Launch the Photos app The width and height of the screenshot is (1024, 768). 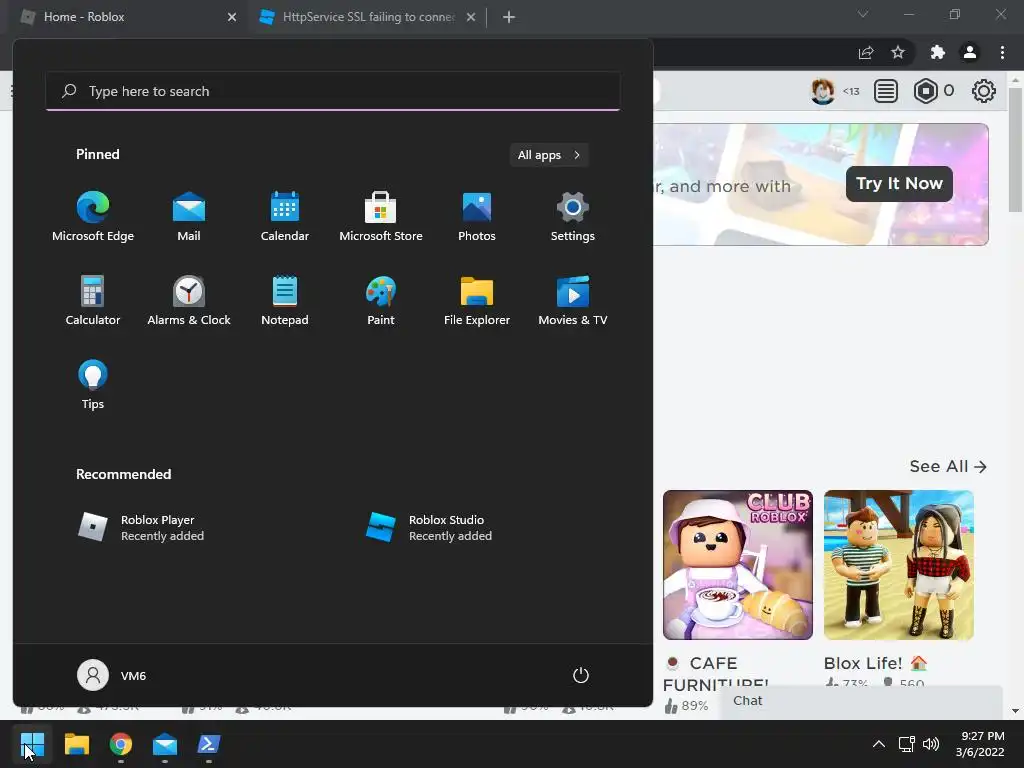[x=477, y=217]
